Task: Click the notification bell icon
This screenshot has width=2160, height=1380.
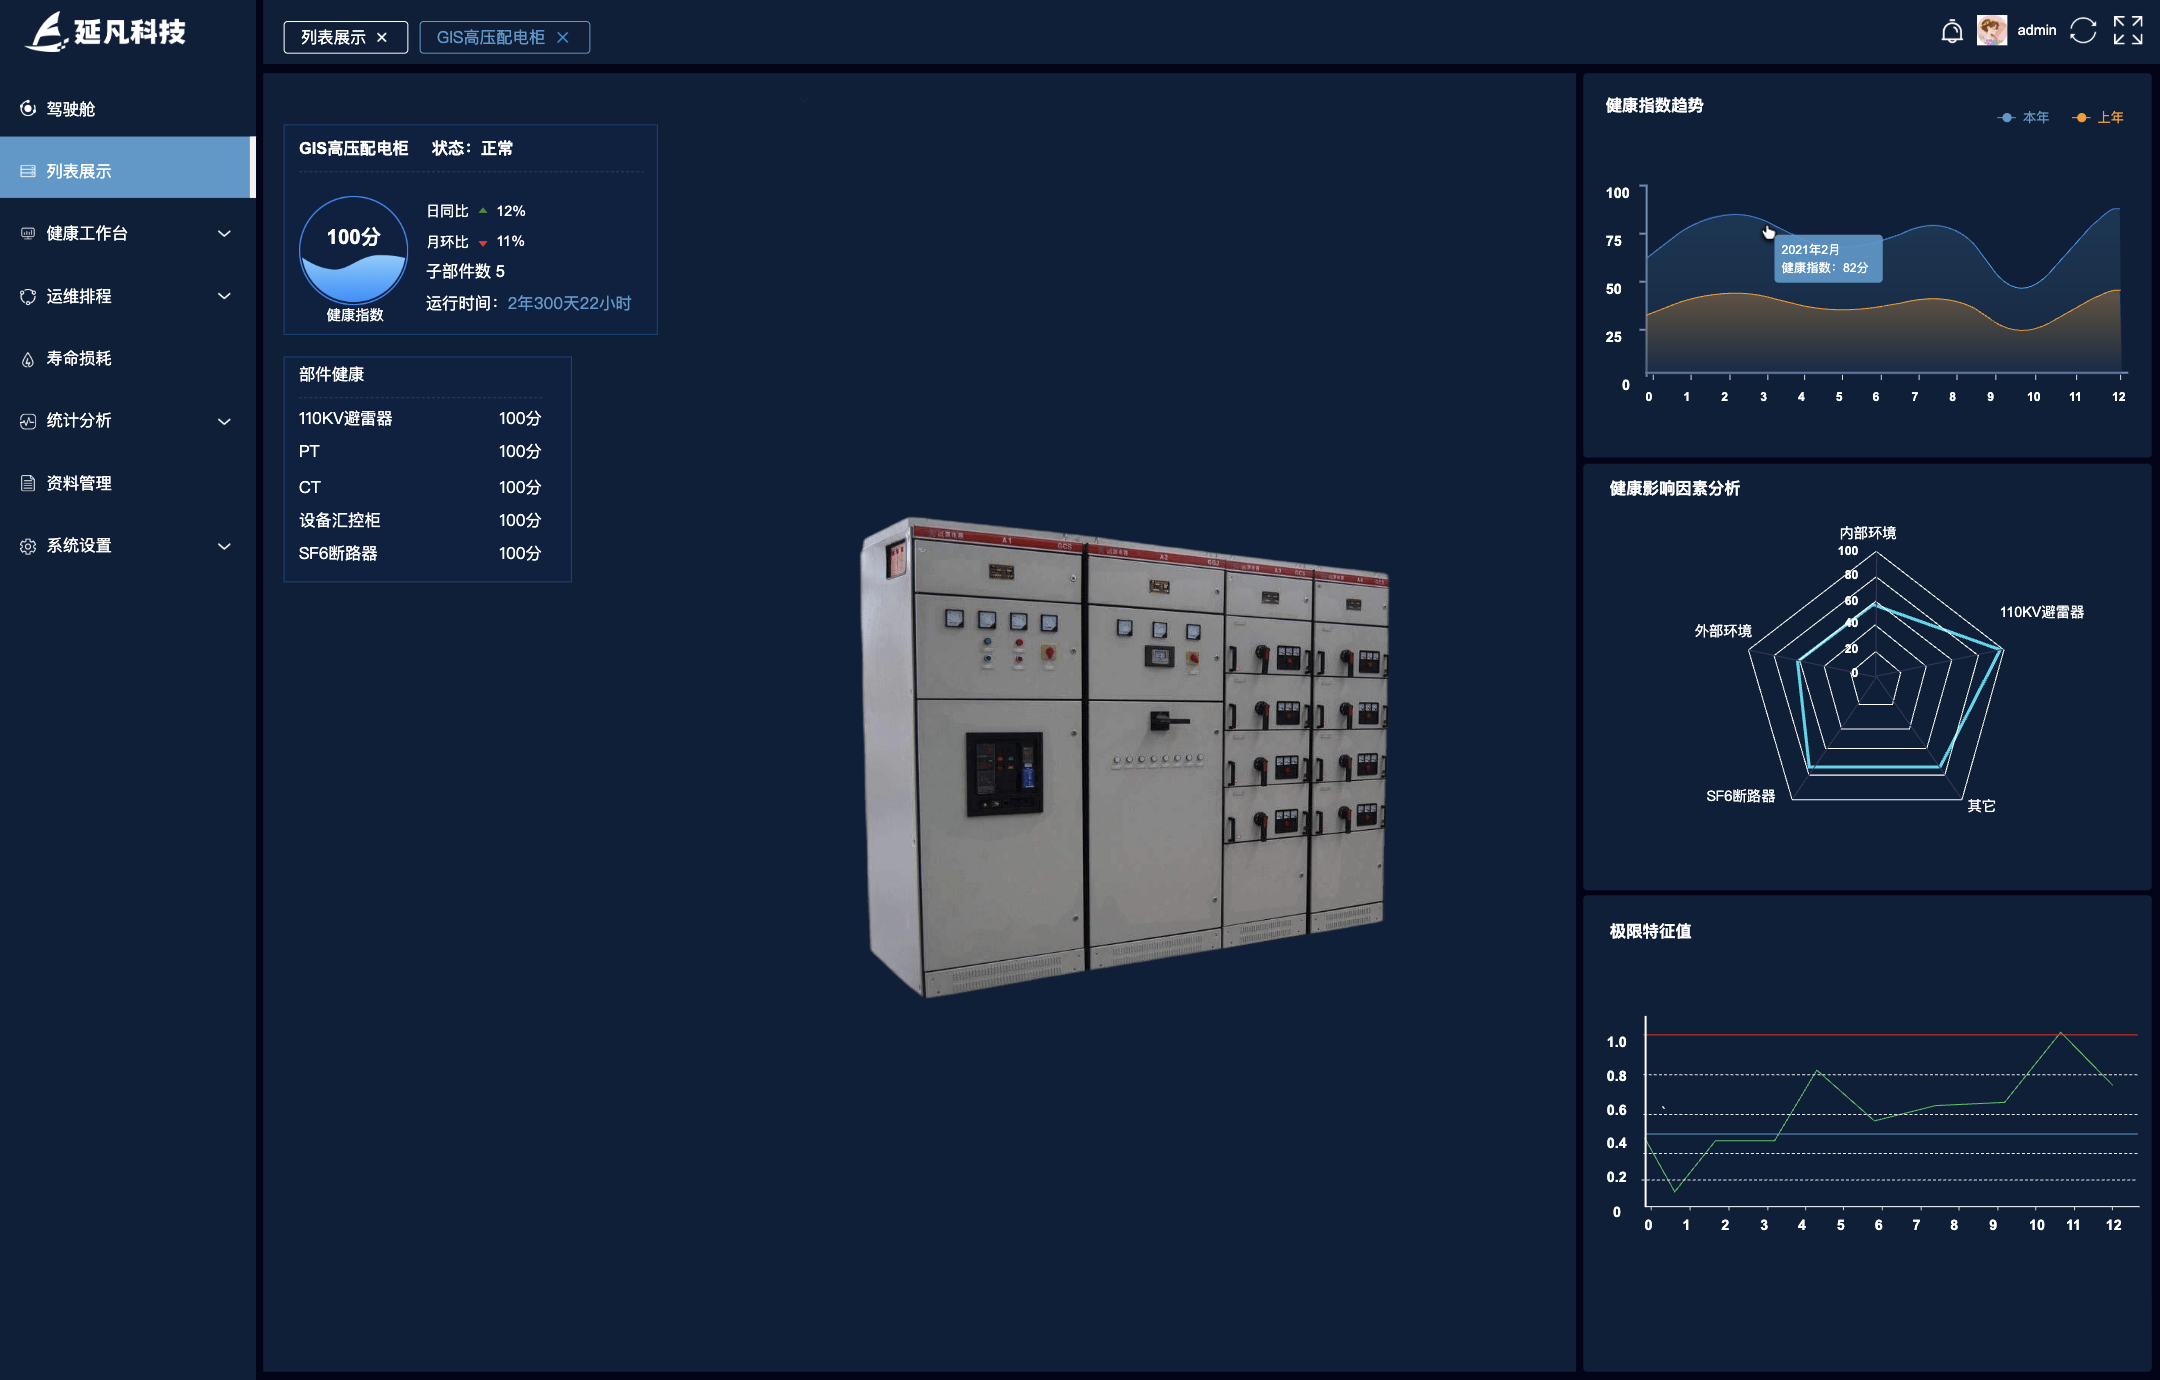Action: click(1951, 32)
